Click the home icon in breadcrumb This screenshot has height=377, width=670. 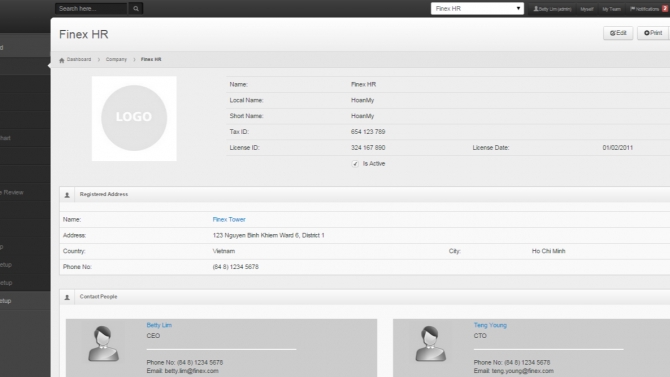click(62, 60)
